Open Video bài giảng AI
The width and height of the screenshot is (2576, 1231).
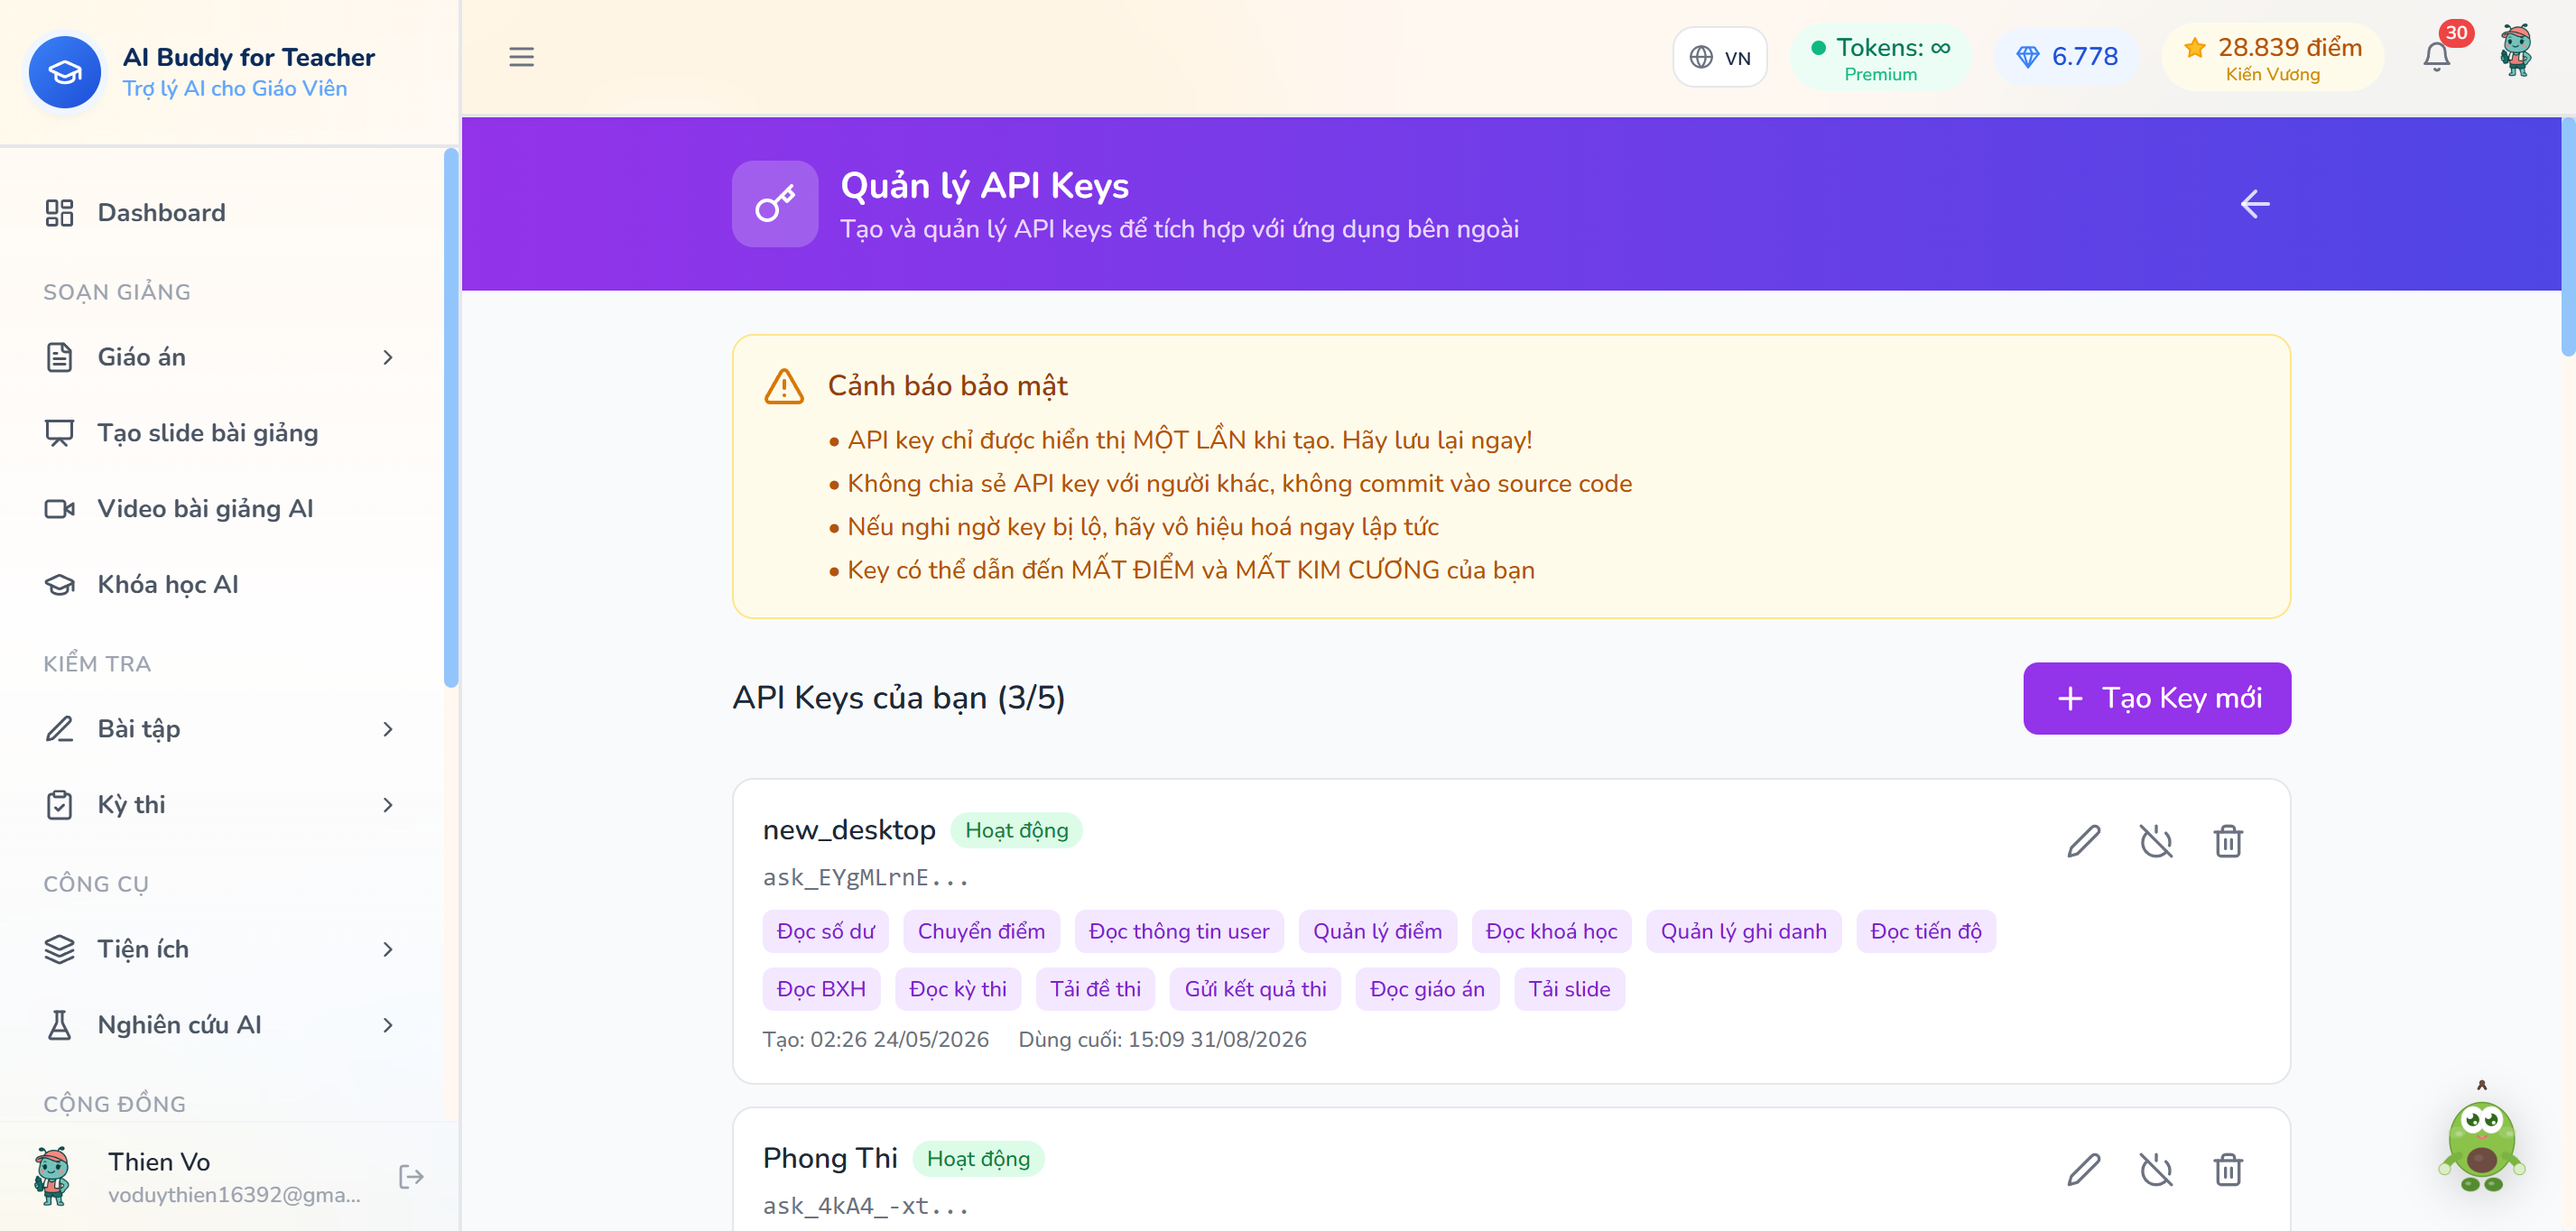(221, 509)
